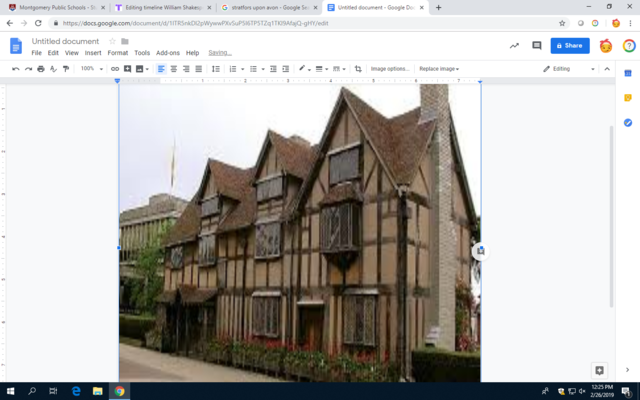Open Google Keep side panel icon
Image resolution: width=640 pixels, height=400 pixels.
coord(628,98)
